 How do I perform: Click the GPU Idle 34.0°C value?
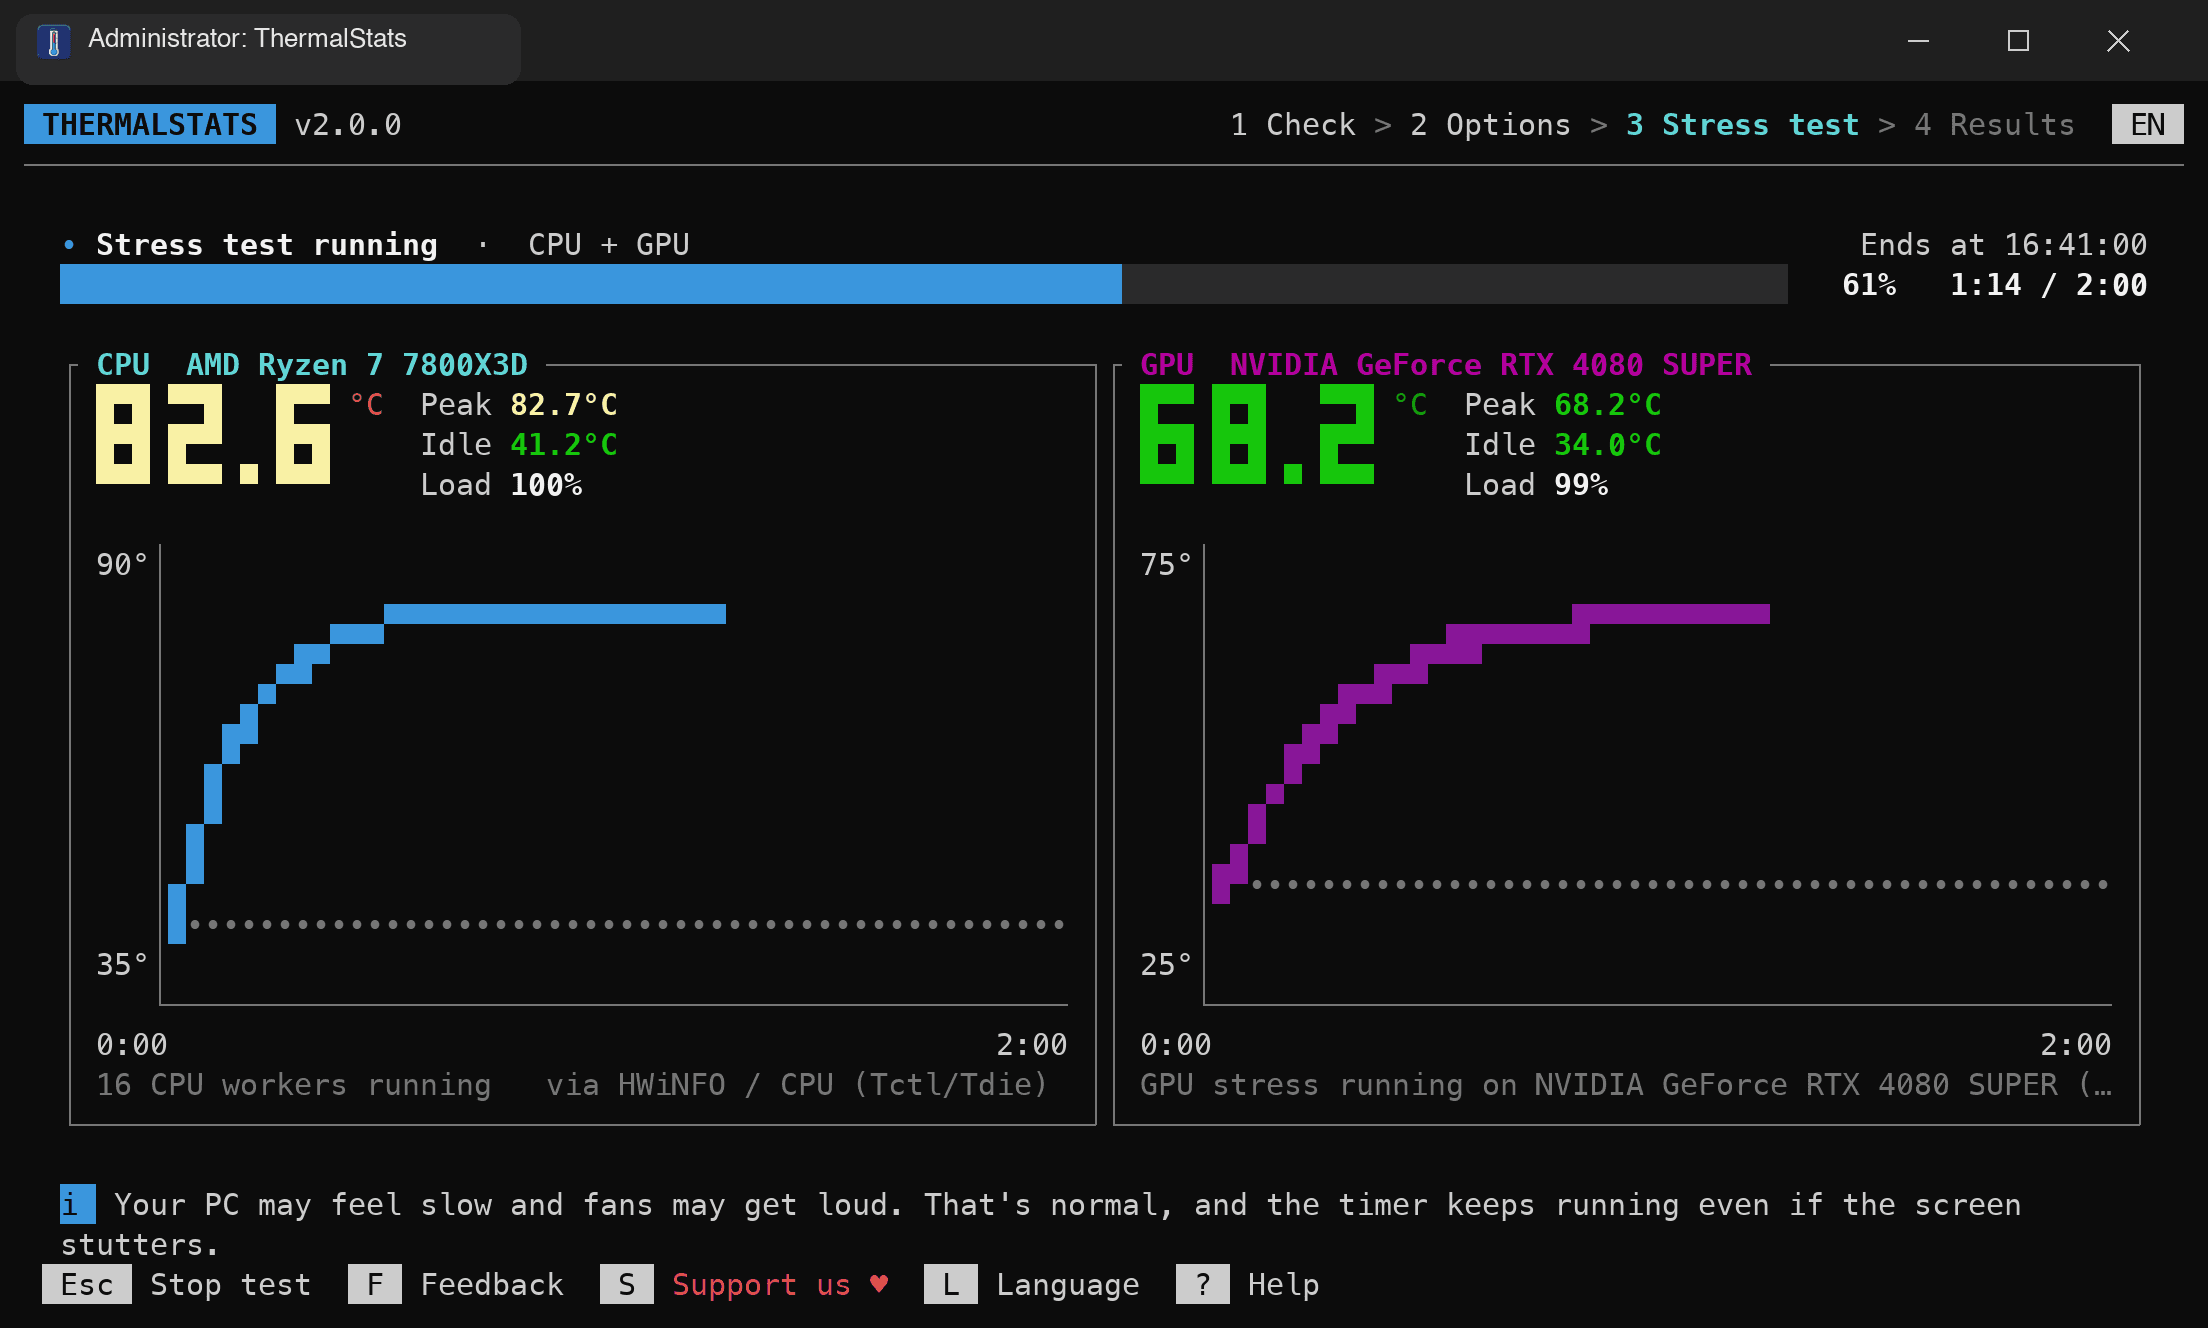point(1608,444)
